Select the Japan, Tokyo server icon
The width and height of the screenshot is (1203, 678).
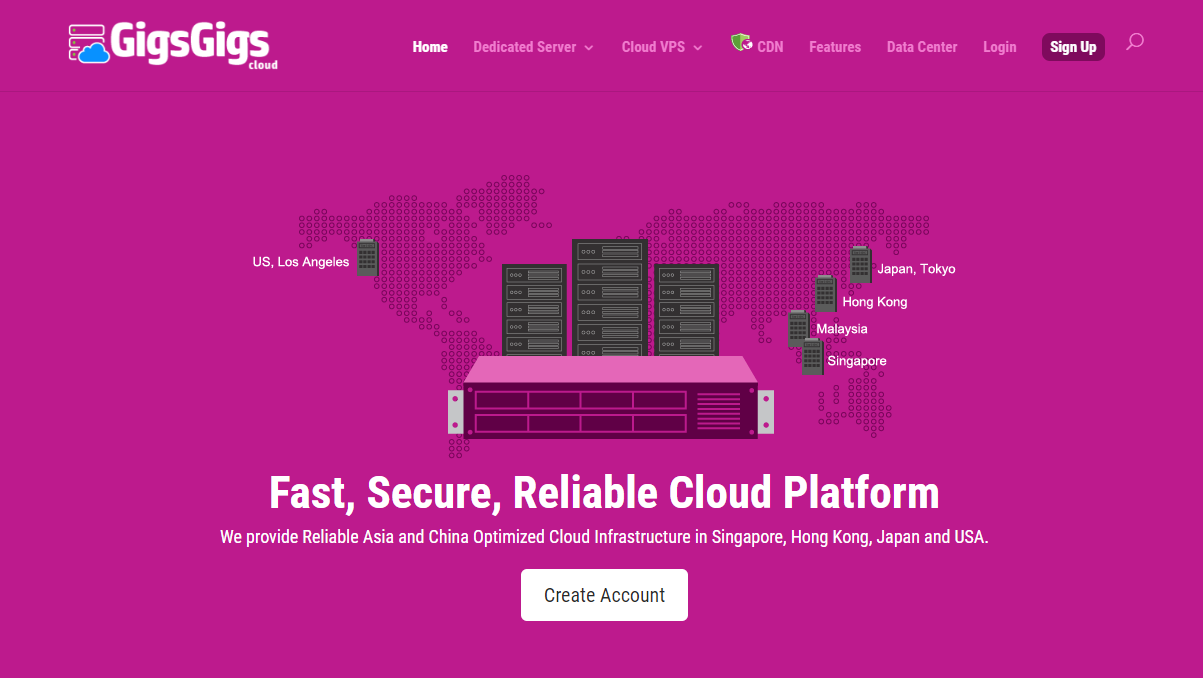point(860,265)
